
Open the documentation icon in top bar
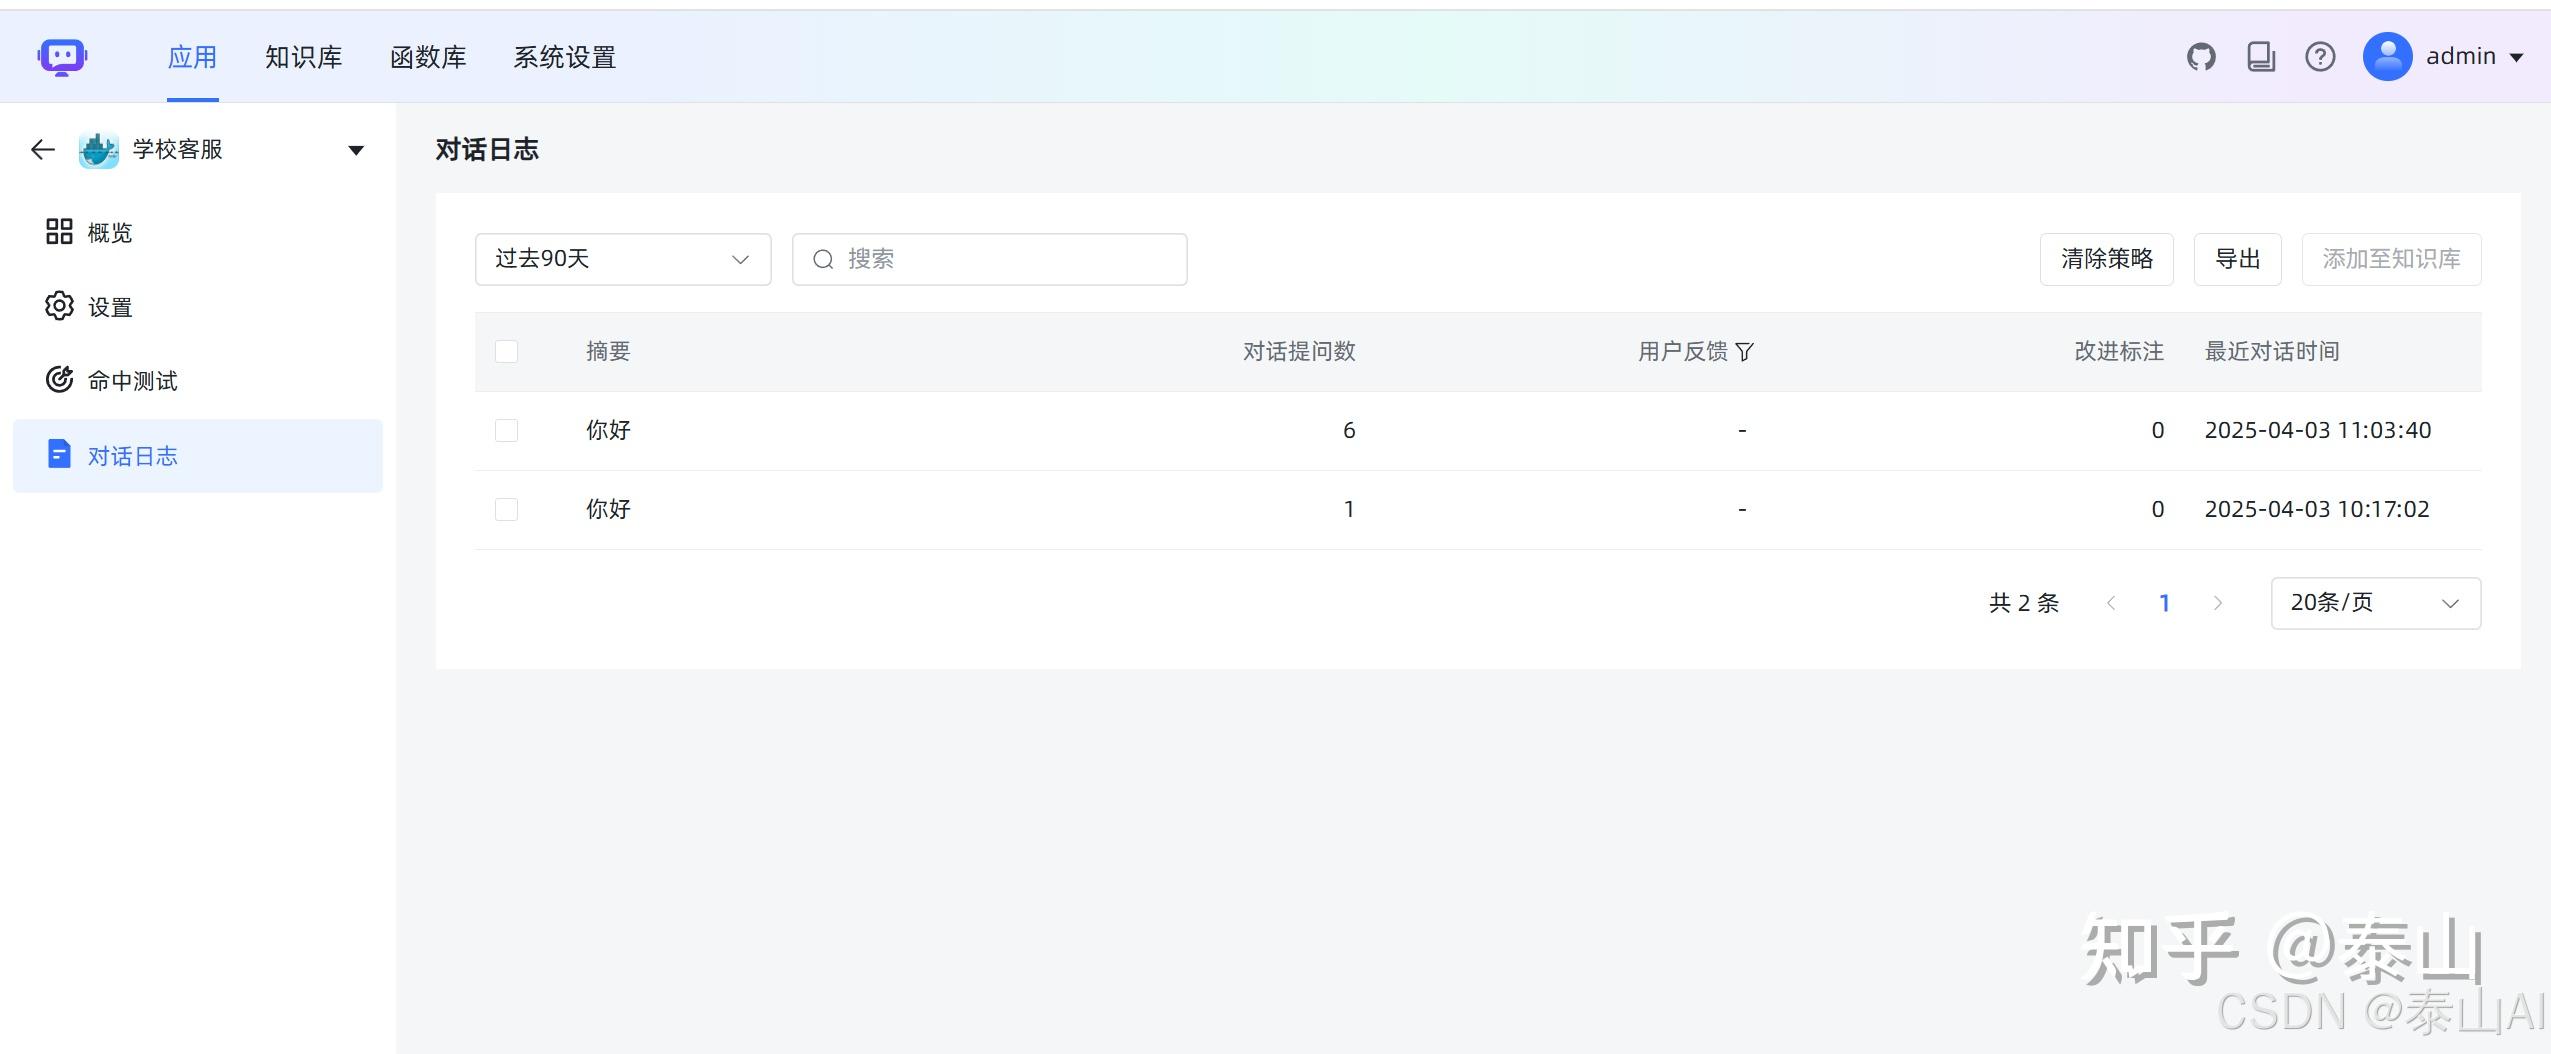pyautogui.click(x=2261, y=57)
